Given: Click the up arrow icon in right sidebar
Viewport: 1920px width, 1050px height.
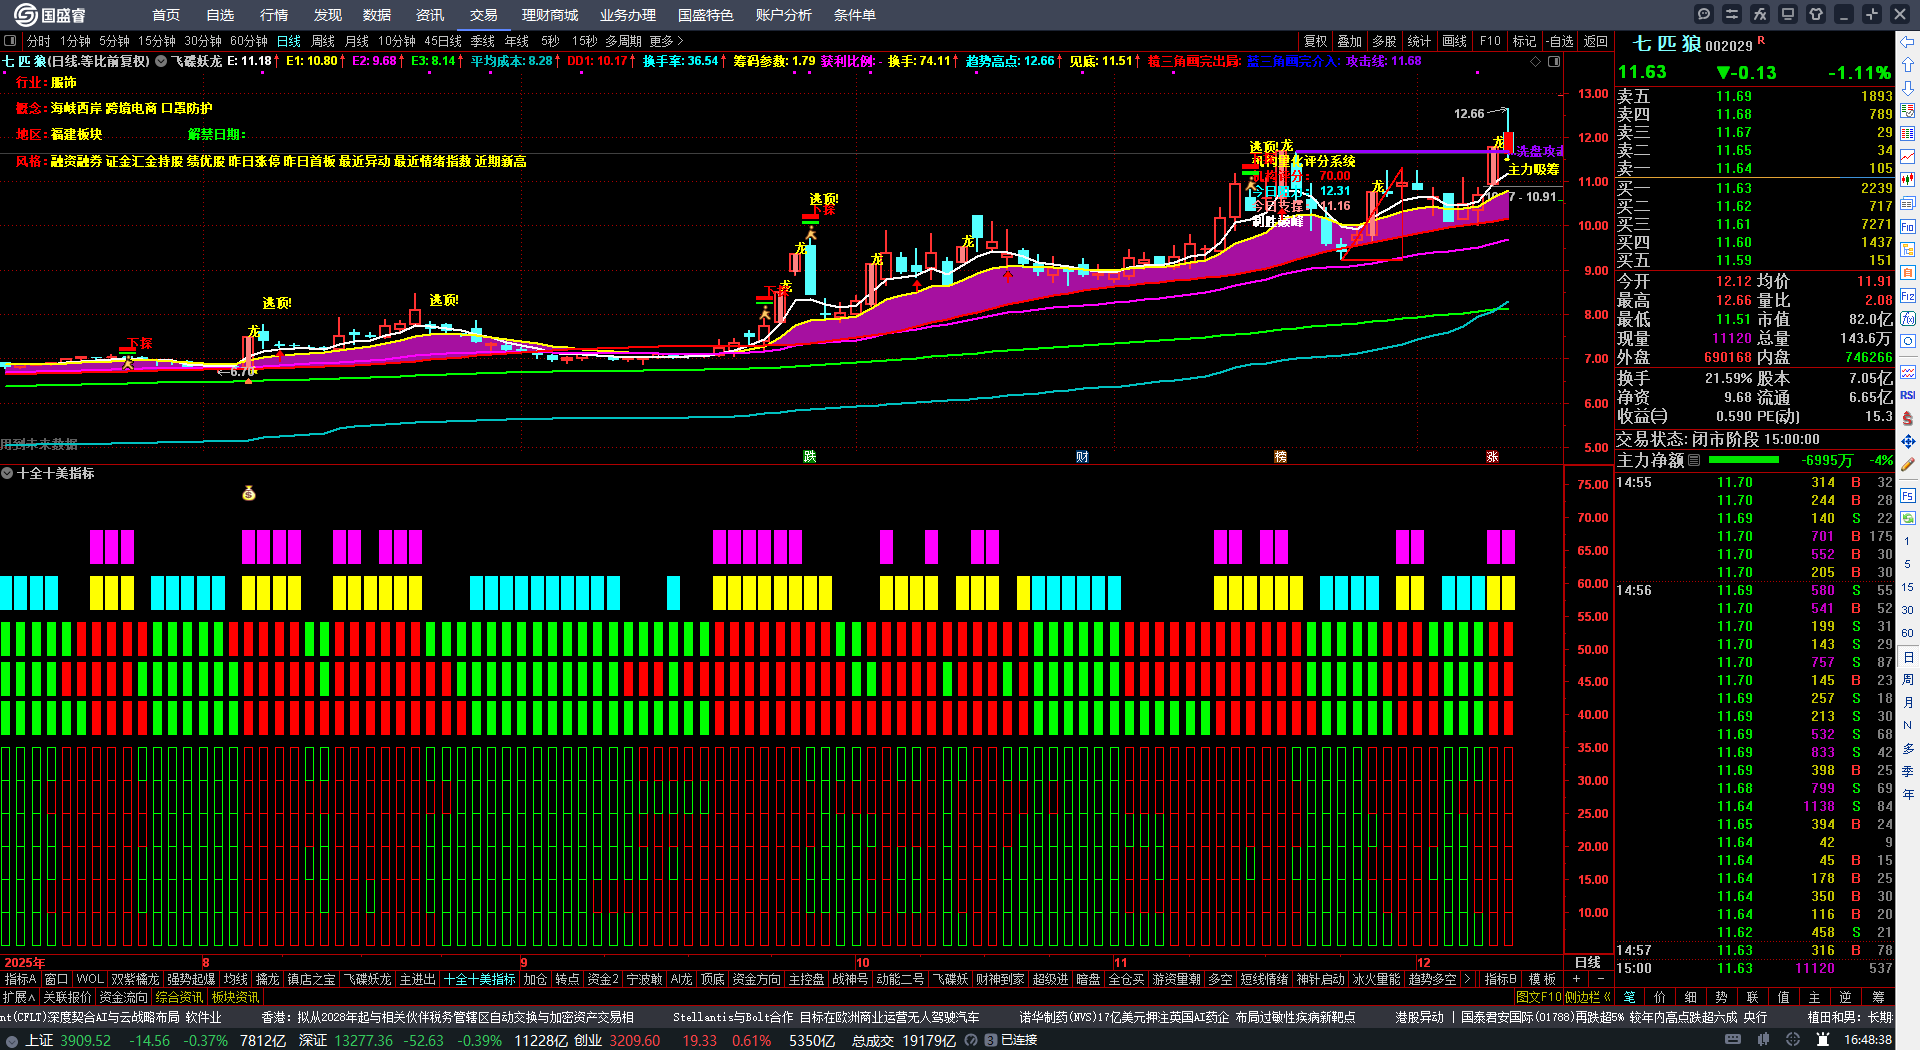Looking at the screenshot, I should point(1908,64).
